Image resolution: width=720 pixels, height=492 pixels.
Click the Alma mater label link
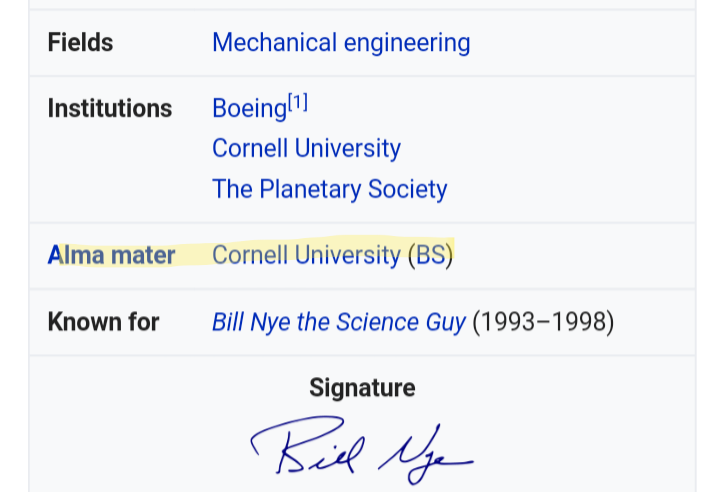111,255
